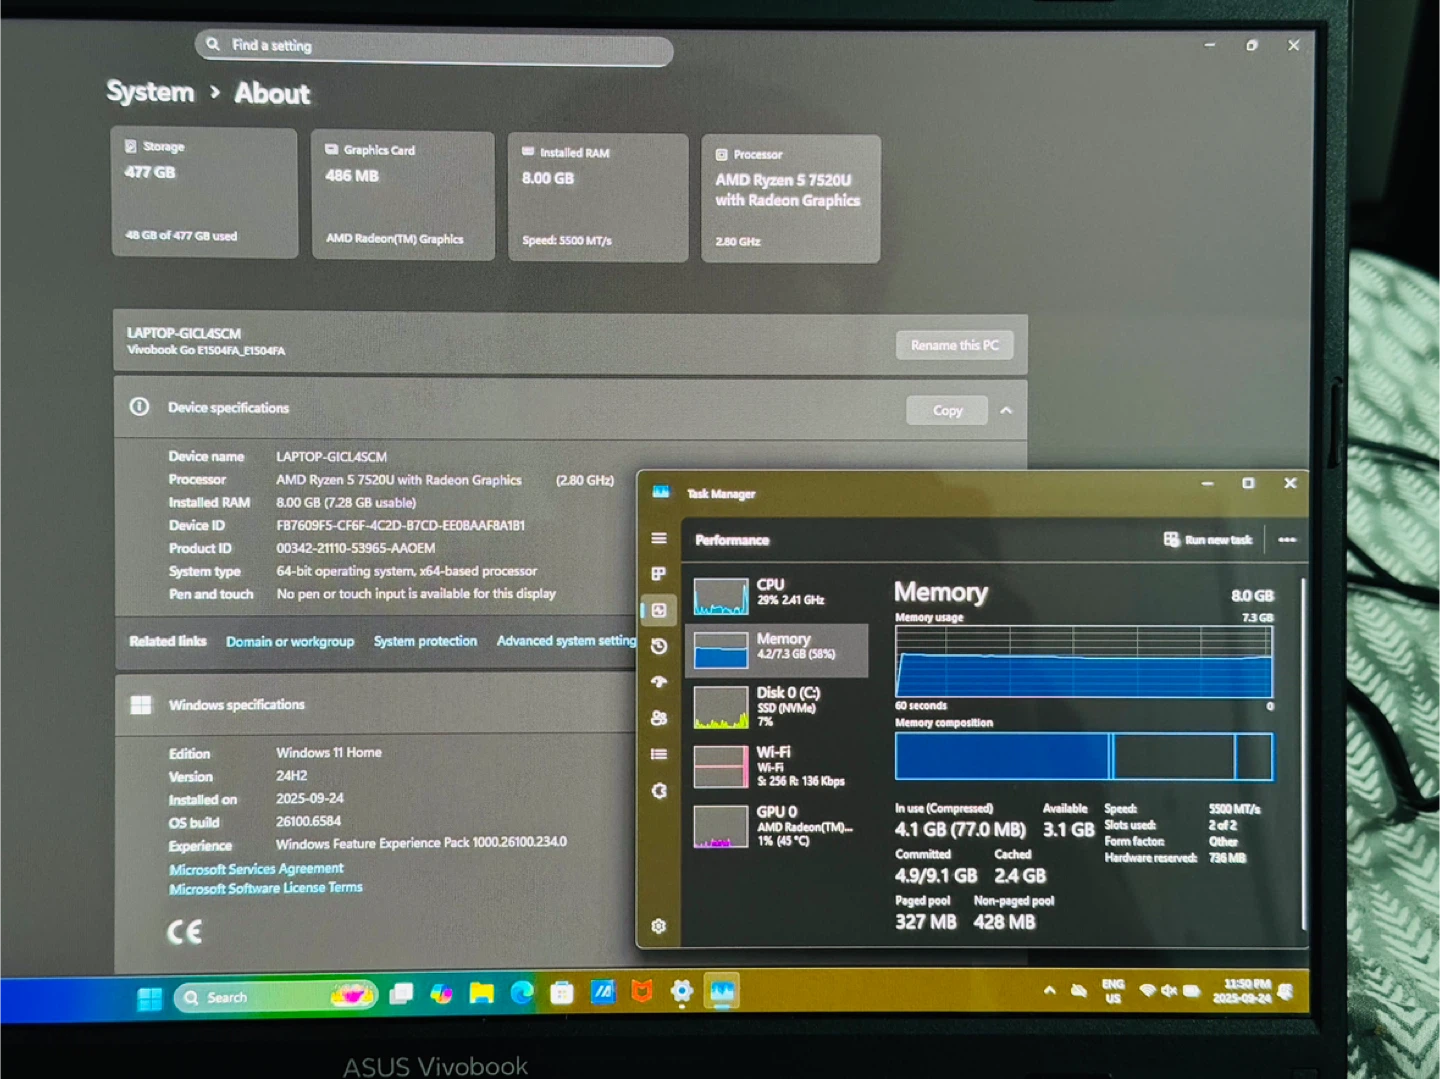Click the taskbar Search box
1440x1079 pixels.
(x=276, y=997)
